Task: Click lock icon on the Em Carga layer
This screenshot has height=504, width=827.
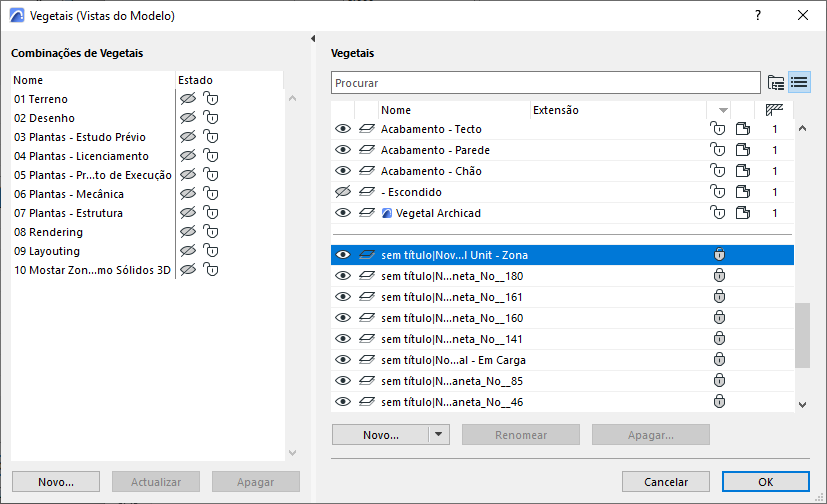Action: [x=718, y=360]
